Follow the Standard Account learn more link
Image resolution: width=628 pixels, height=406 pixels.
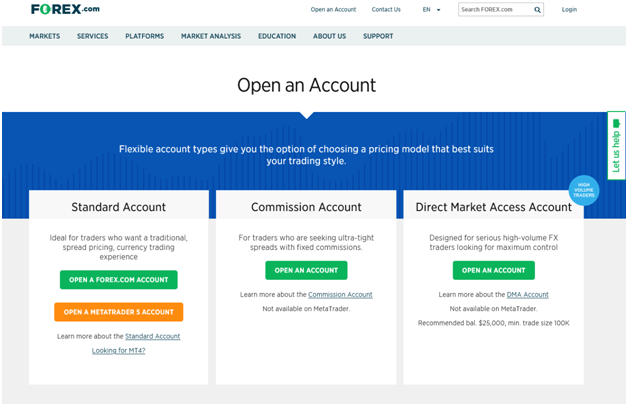tap(153, 336)
